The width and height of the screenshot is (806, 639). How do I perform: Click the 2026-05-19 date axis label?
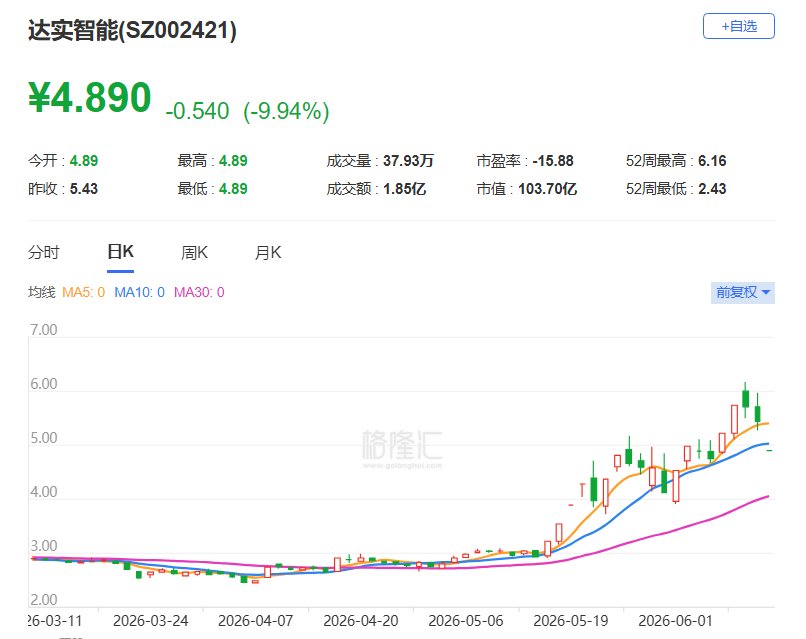tap(570, 620)
